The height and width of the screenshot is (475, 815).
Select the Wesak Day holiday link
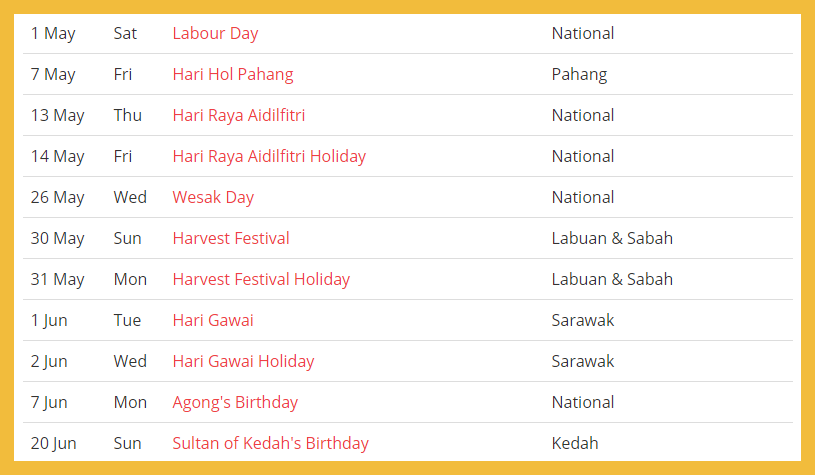pos(213,197)
